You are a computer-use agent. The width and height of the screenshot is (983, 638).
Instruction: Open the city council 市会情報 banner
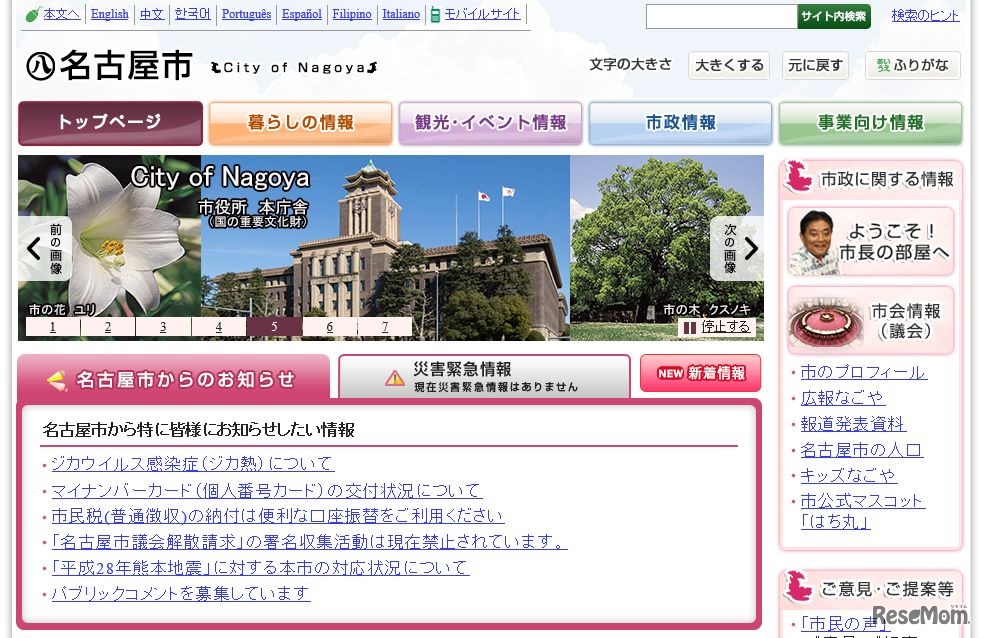pyautogui.click(x=870, y=320)
